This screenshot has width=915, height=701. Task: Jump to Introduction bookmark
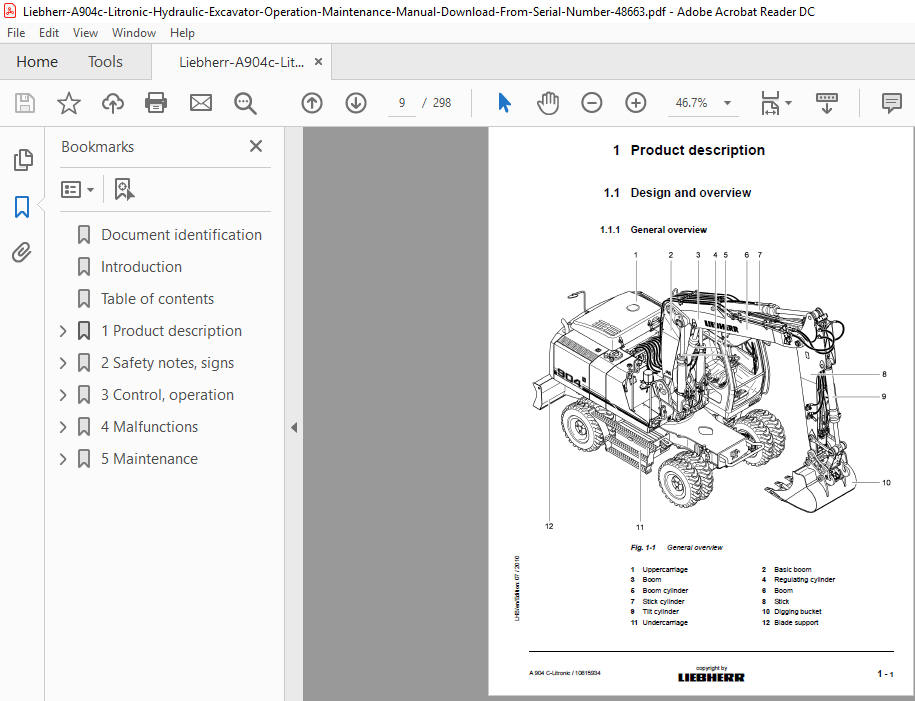141,267
